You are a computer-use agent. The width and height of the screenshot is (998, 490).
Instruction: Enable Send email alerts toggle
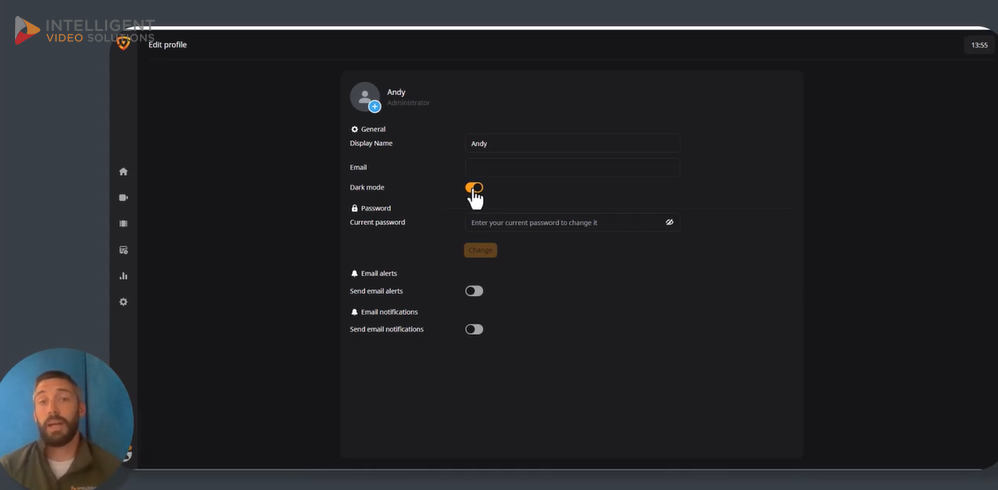tap(474, 291)
